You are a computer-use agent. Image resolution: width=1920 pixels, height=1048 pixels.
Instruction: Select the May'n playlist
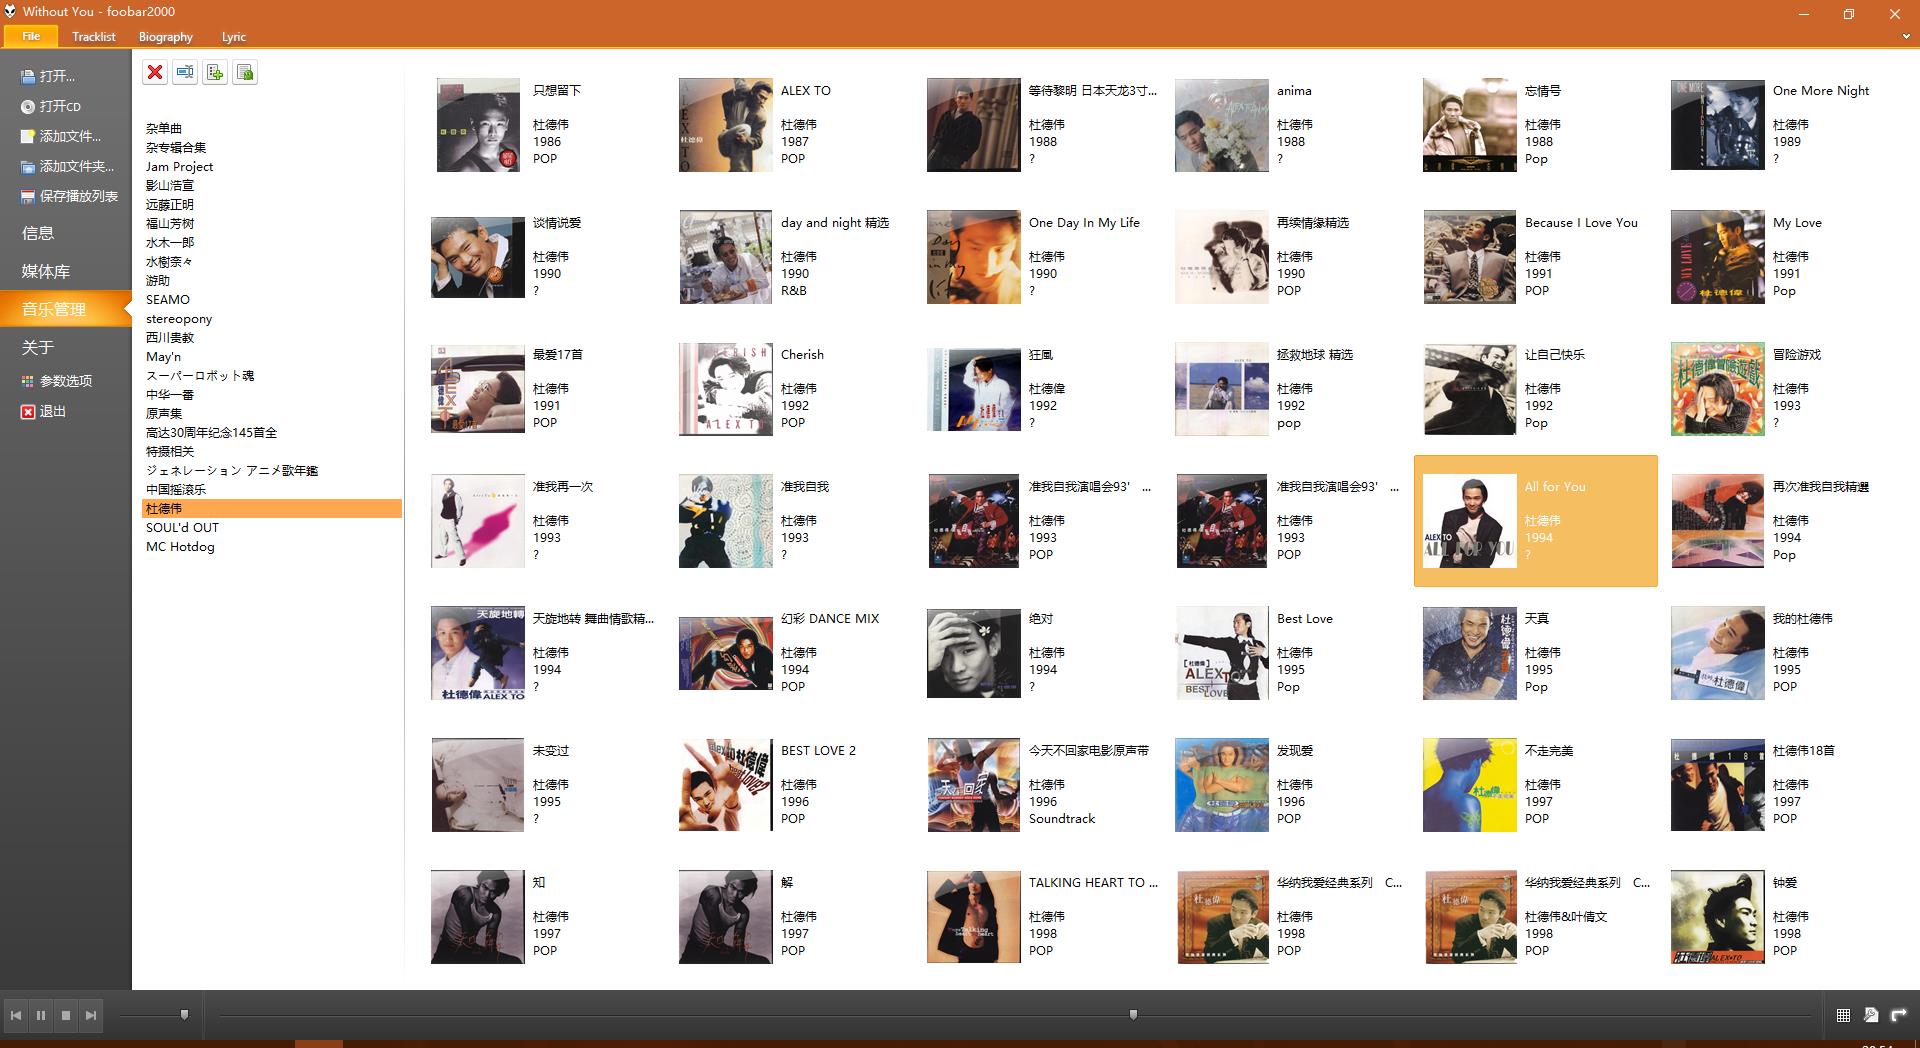pos(163,356)
